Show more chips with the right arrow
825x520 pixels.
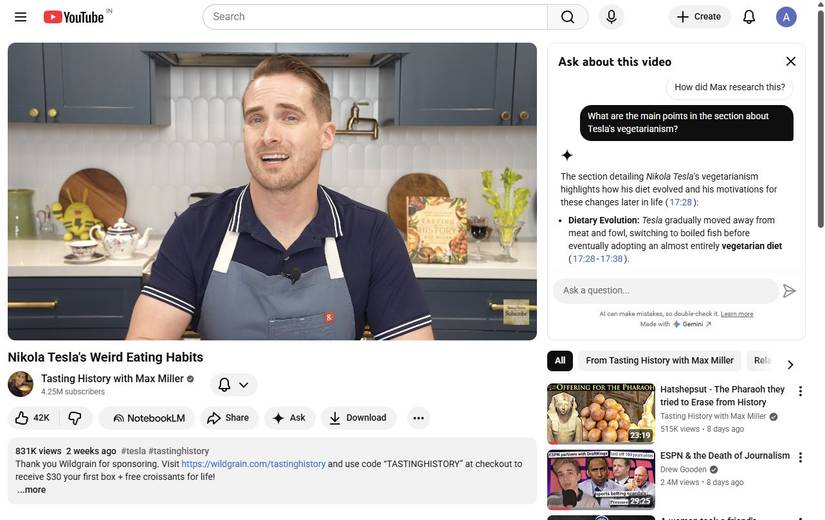[790, 364]
